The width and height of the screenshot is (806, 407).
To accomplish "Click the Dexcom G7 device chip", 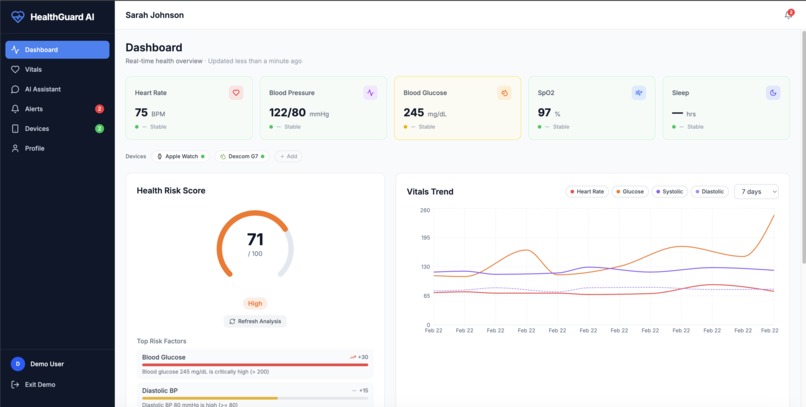I will (x=242, y=156).
